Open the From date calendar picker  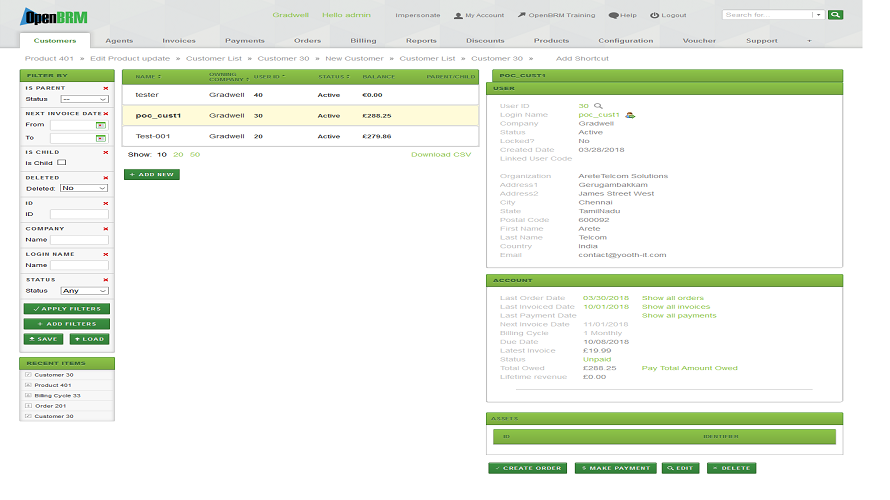pyautogui.click(x=100, y=125)
